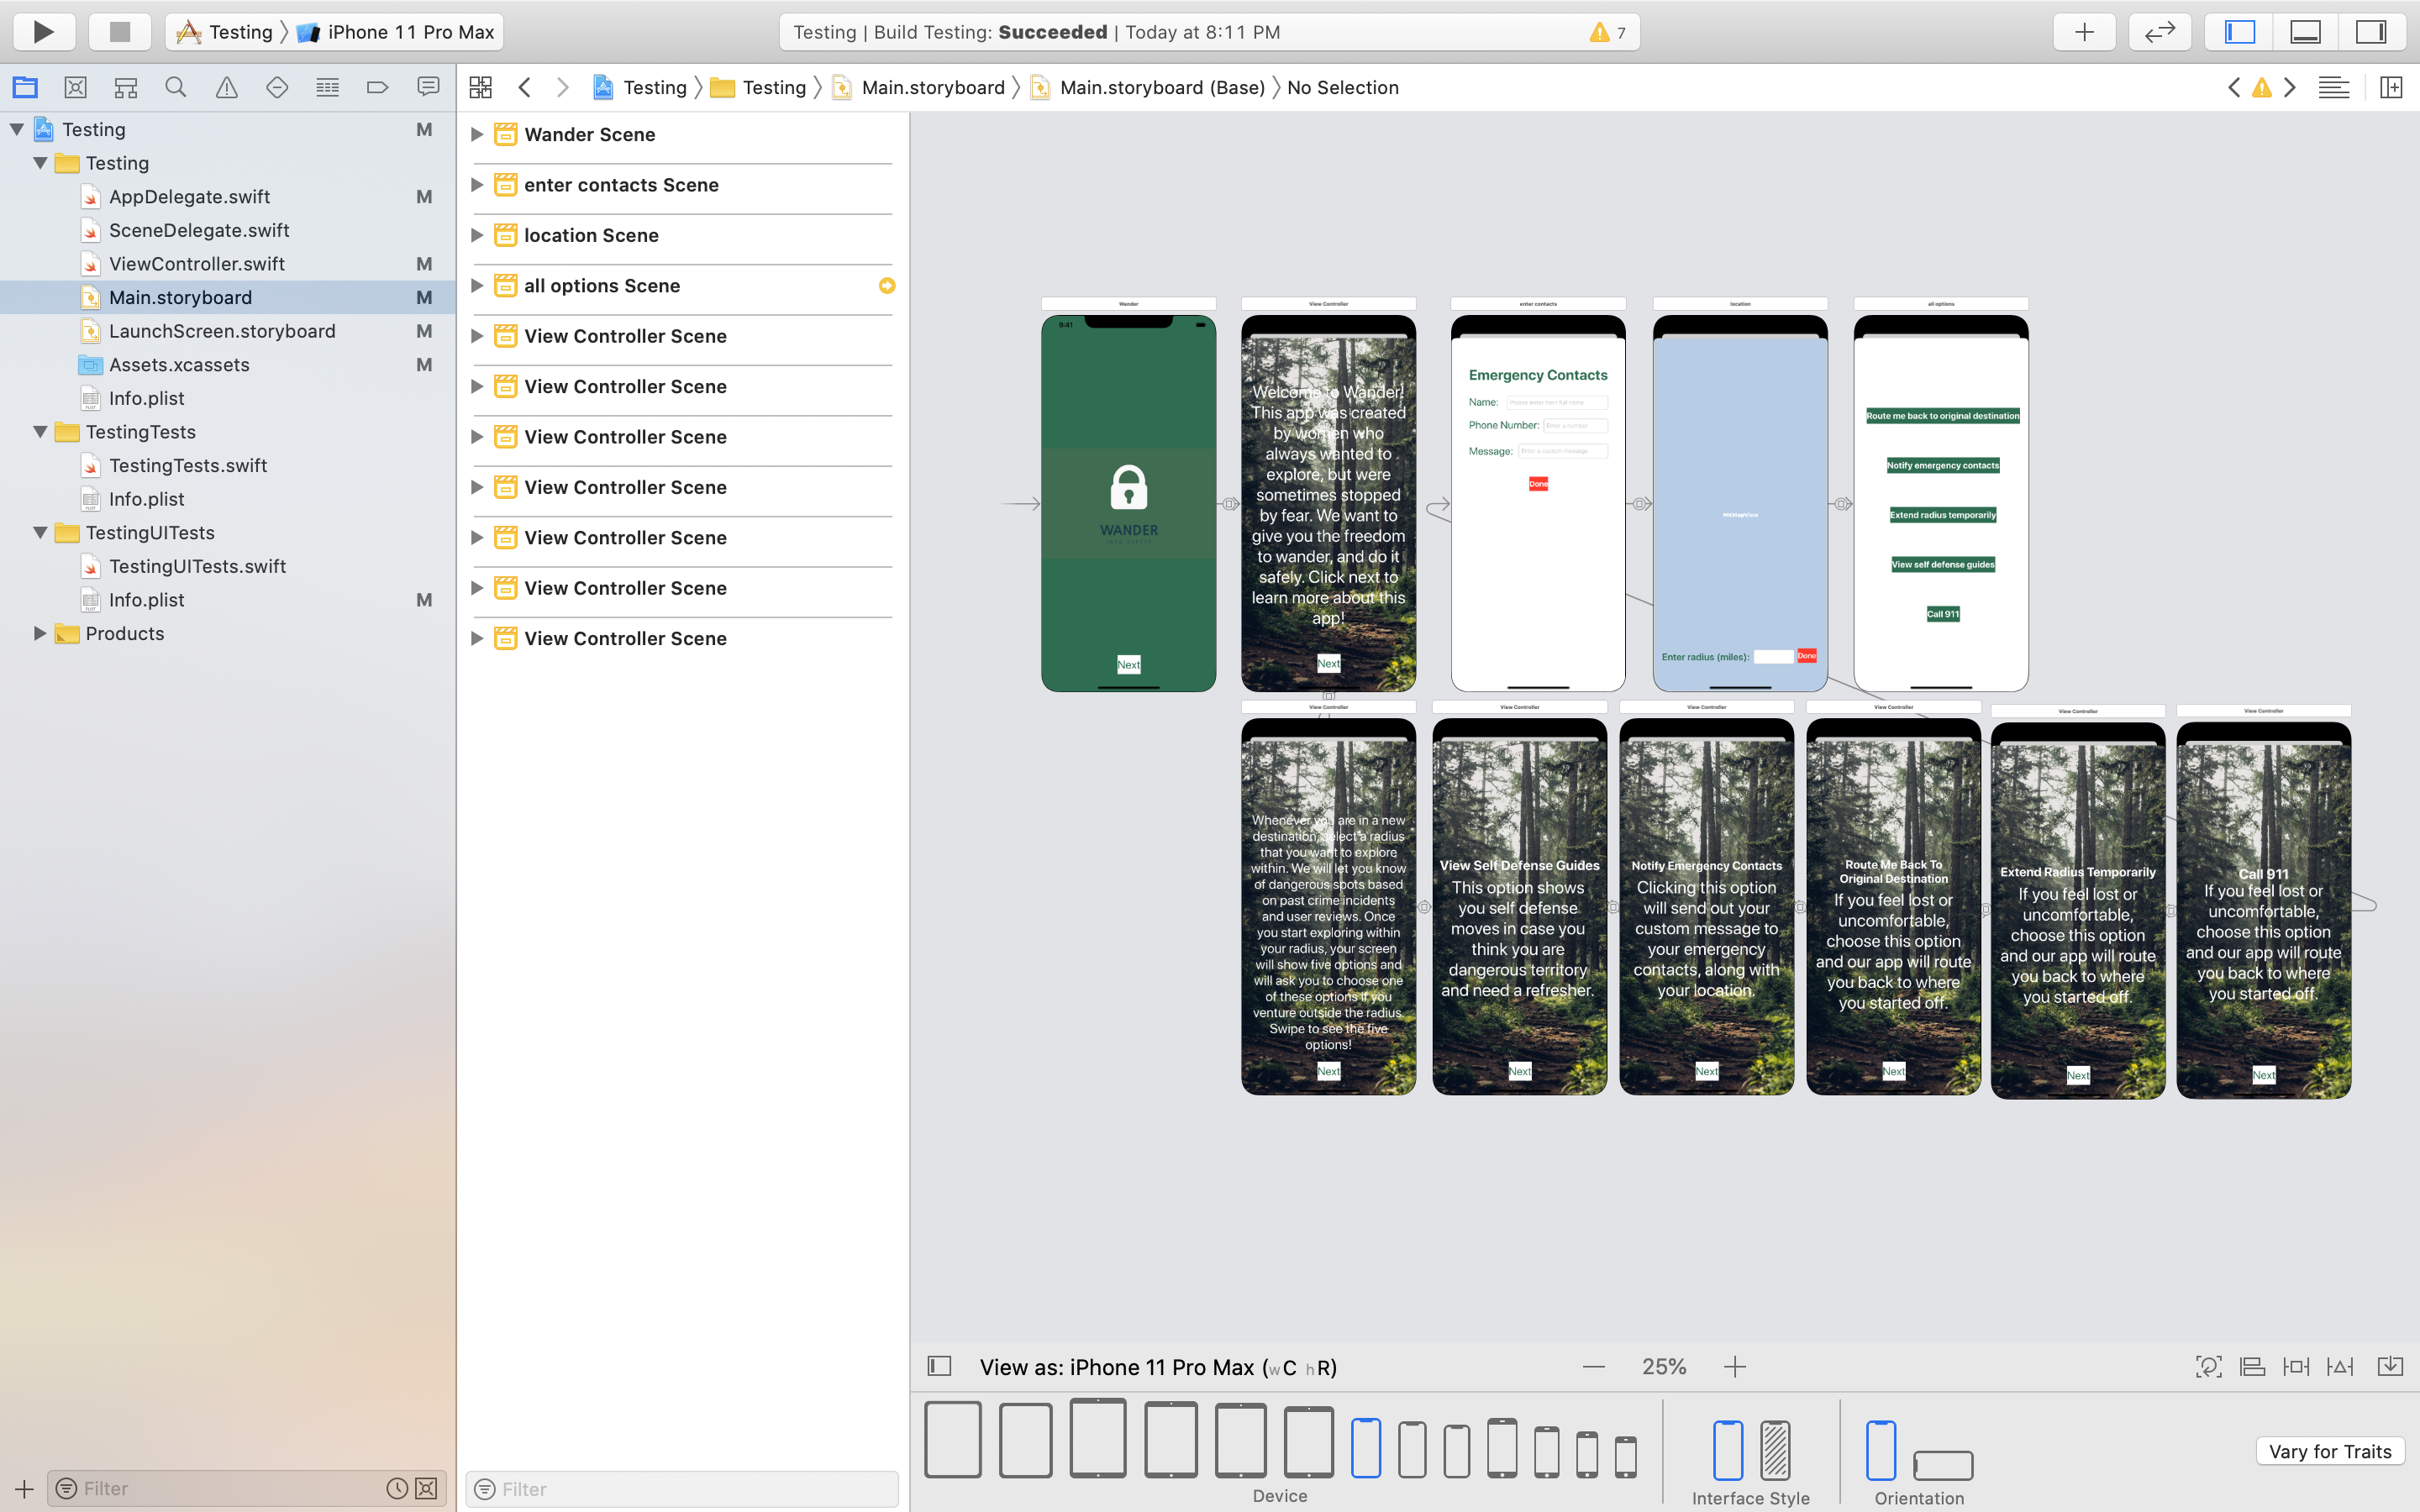Click the Add Editor on Right icon
Viewport: 2420px width, 1512px height.
2391,88
